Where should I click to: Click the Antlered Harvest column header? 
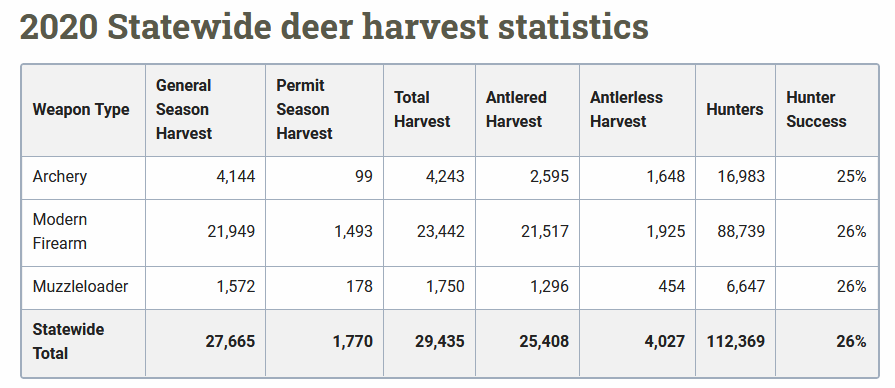point(516,110)
